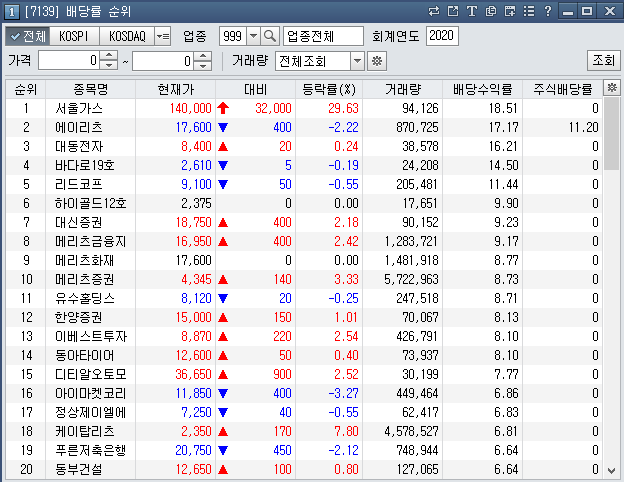The height and width of the screenshot is (482, 624).
Task: Select the 푸른저축은행 row name
Action: pyautogui.click(x=91, y=450)
